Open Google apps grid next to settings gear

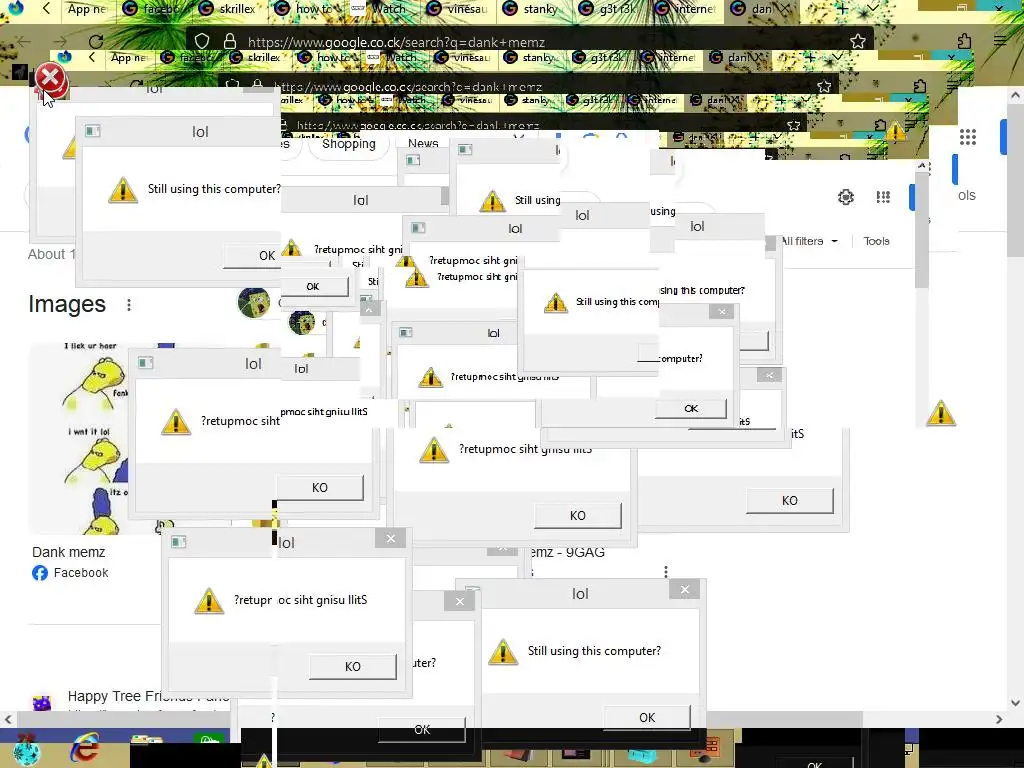pos(883,197)
